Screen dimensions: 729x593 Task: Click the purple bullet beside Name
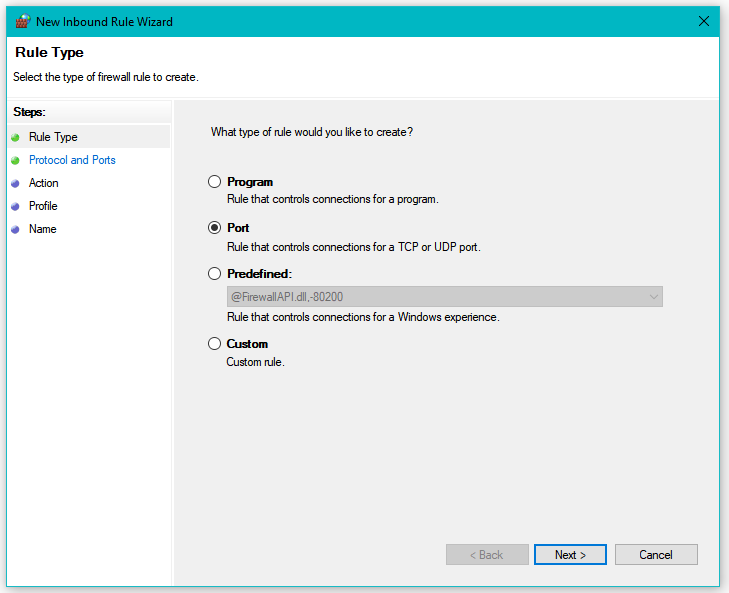(x=15, y=230)
